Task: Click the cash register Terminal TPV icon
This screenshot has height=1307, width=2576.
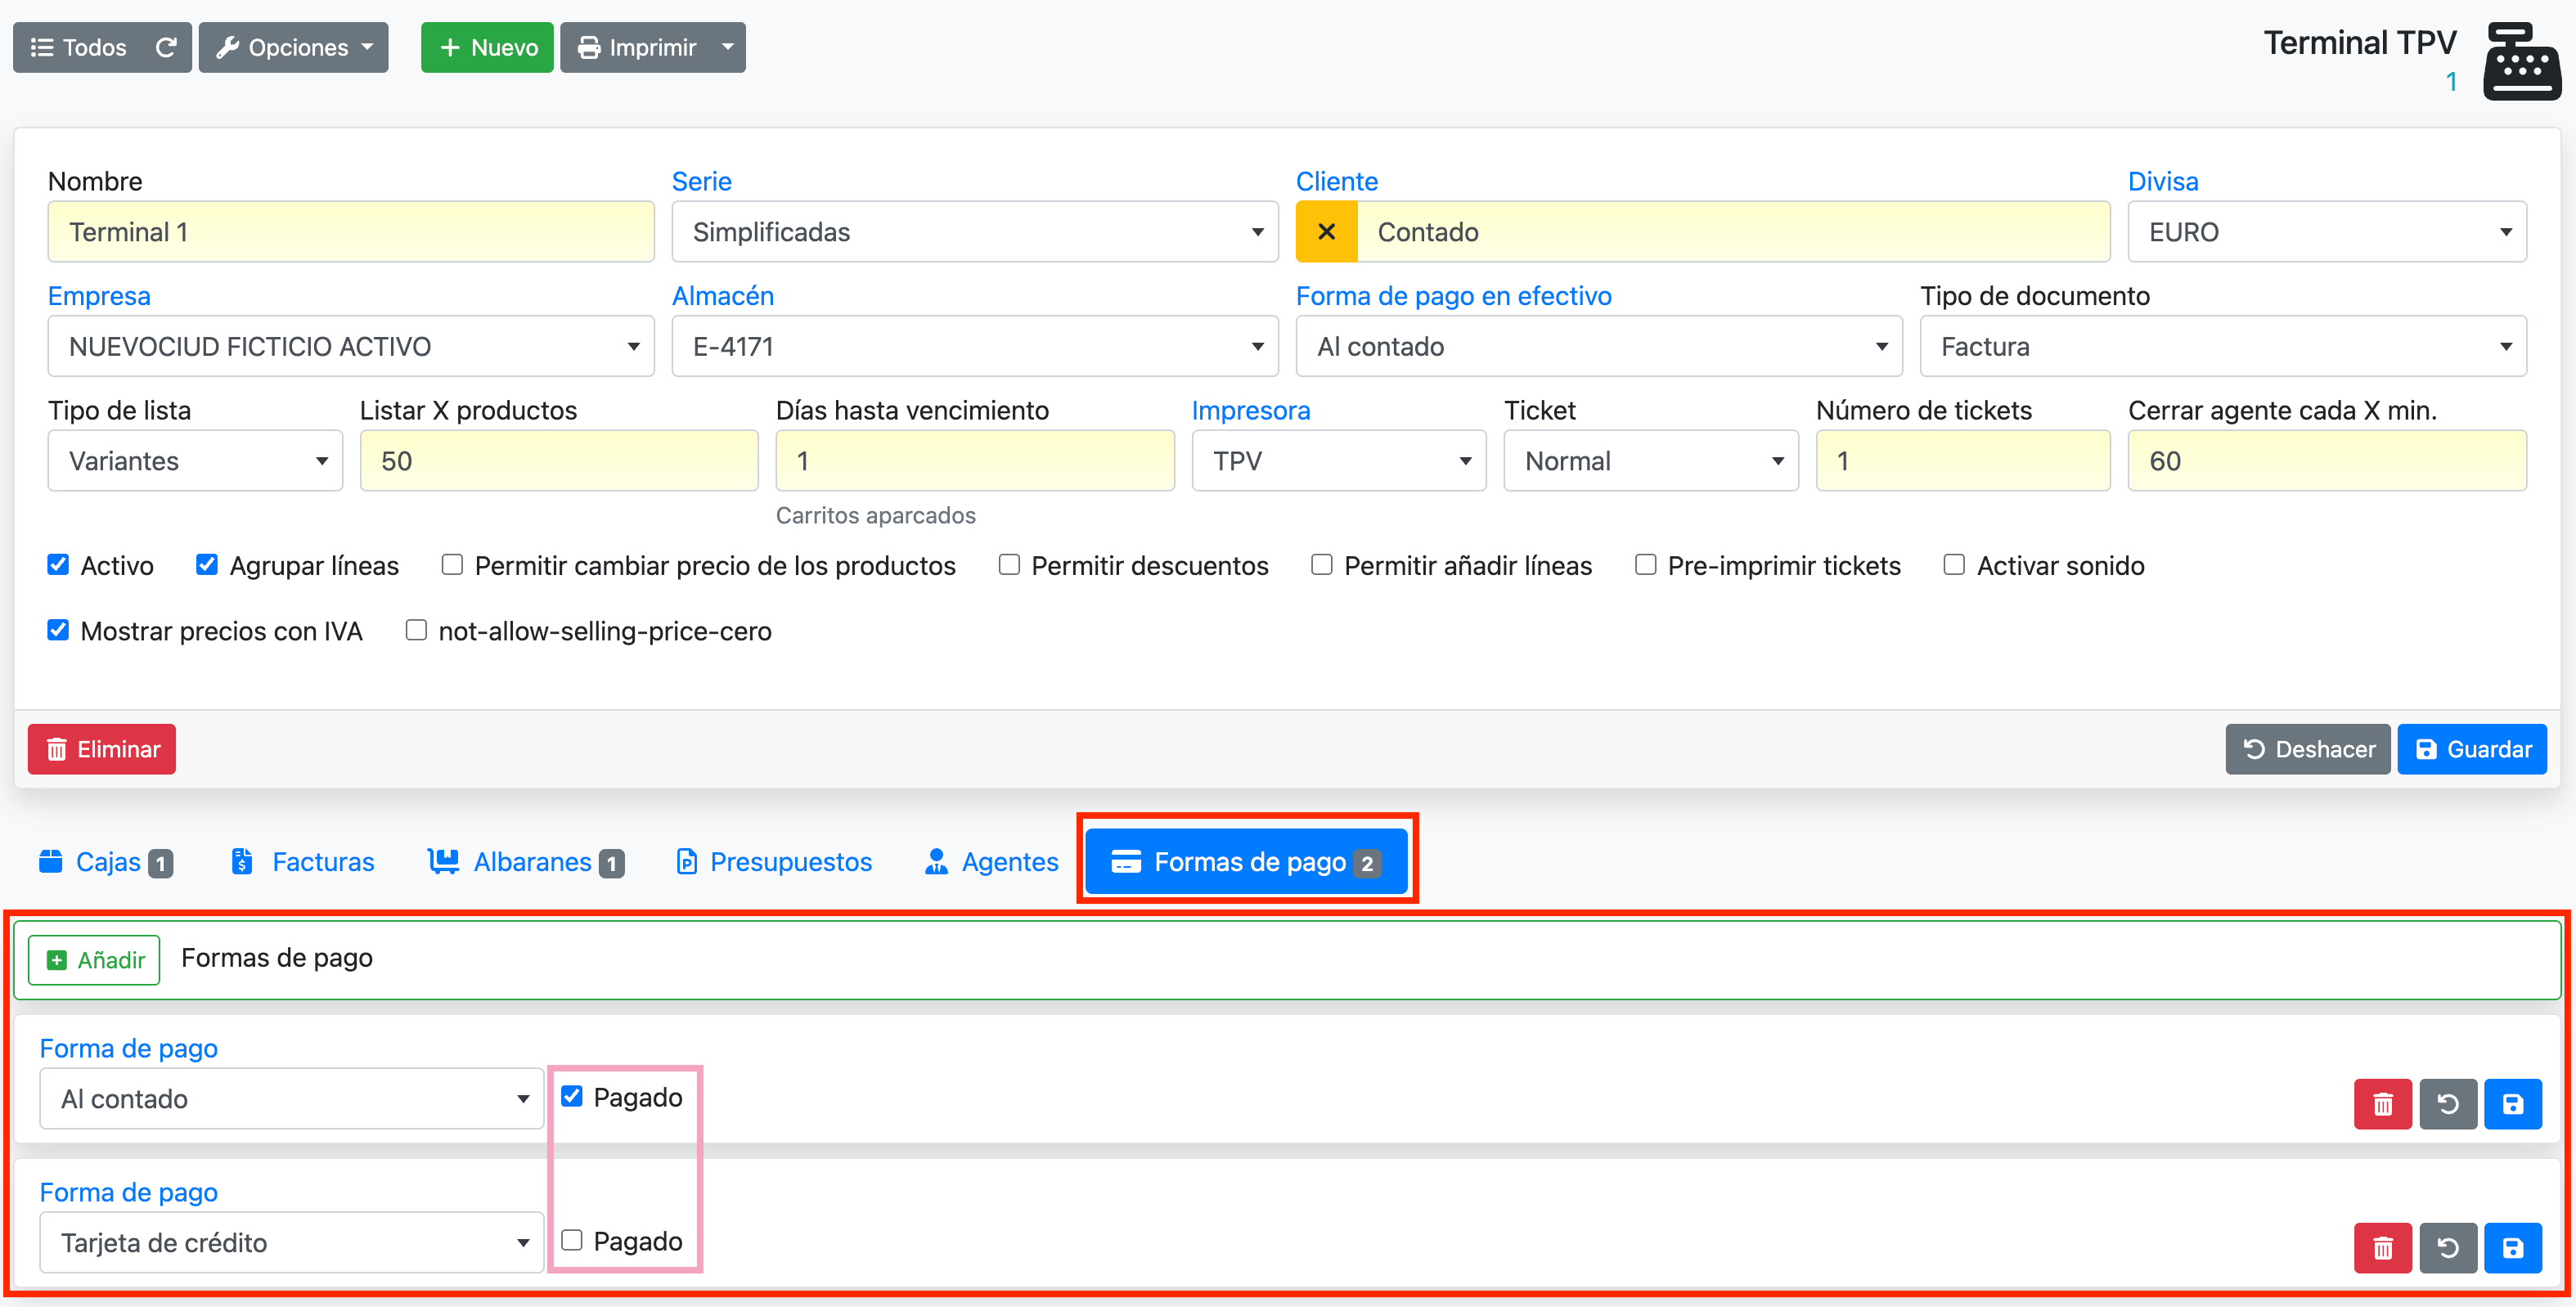Action: click(x=2520, y=62)
